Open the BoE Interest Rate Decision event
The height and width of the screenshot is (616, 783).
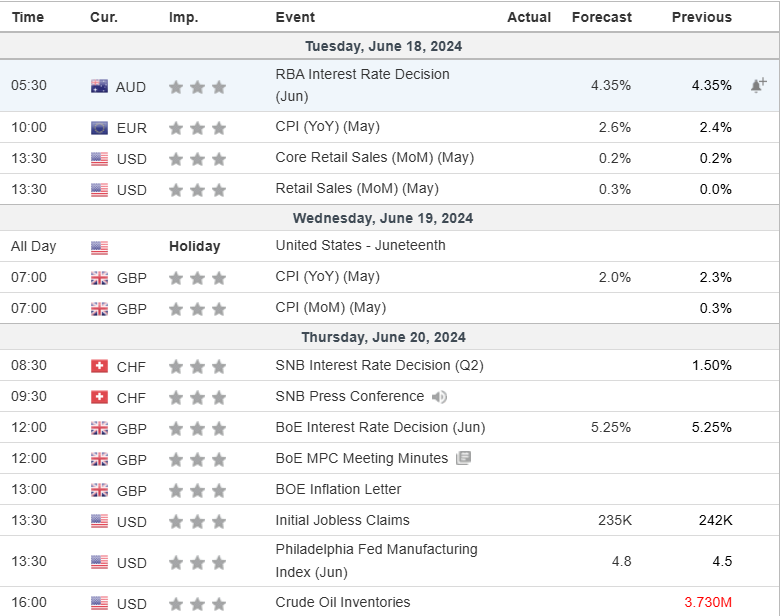[380, 427]
